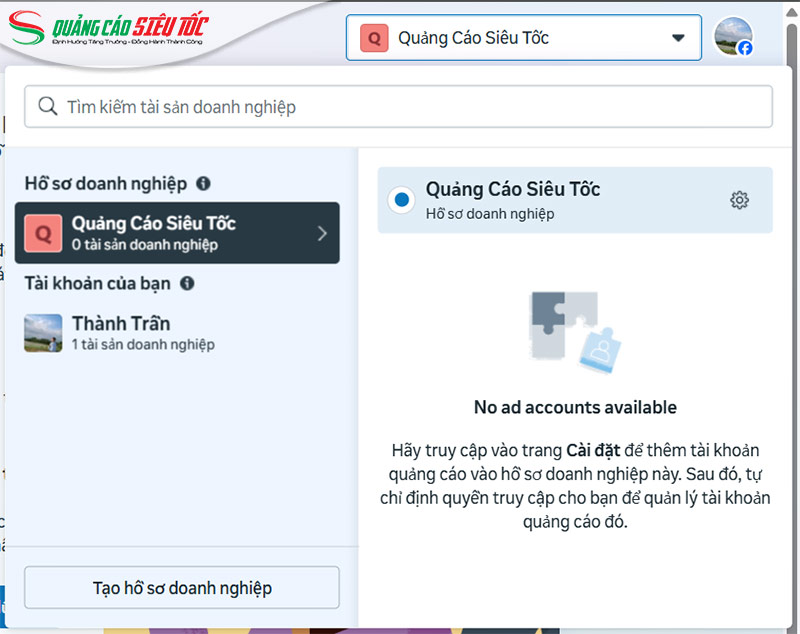Image resolution: width=800 pixels, height=634 pixels.
Task: Click the Tạo hồ sơ doanh nghiệp button
Action: [x=182, y=587]
